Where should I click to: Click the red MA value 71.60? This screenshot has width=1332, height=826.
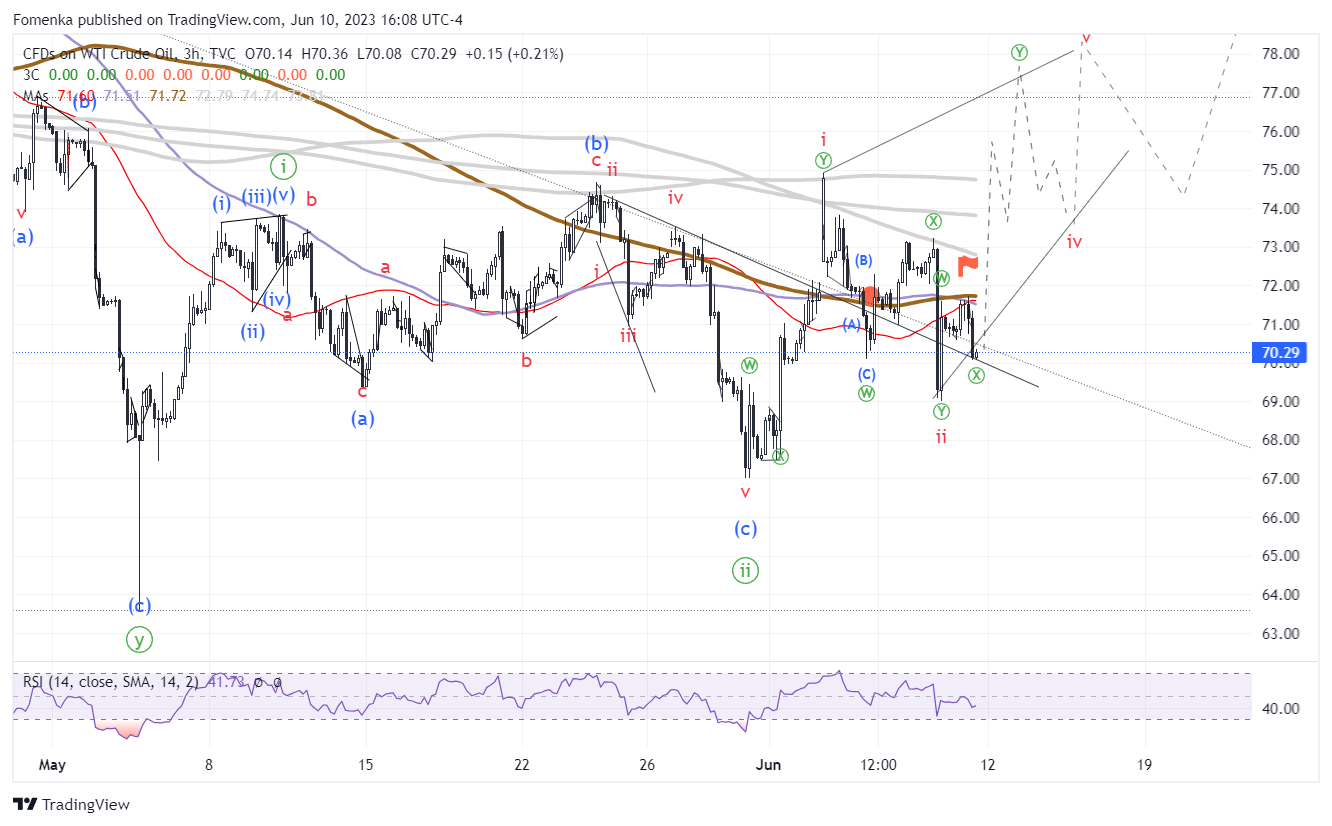75,96
